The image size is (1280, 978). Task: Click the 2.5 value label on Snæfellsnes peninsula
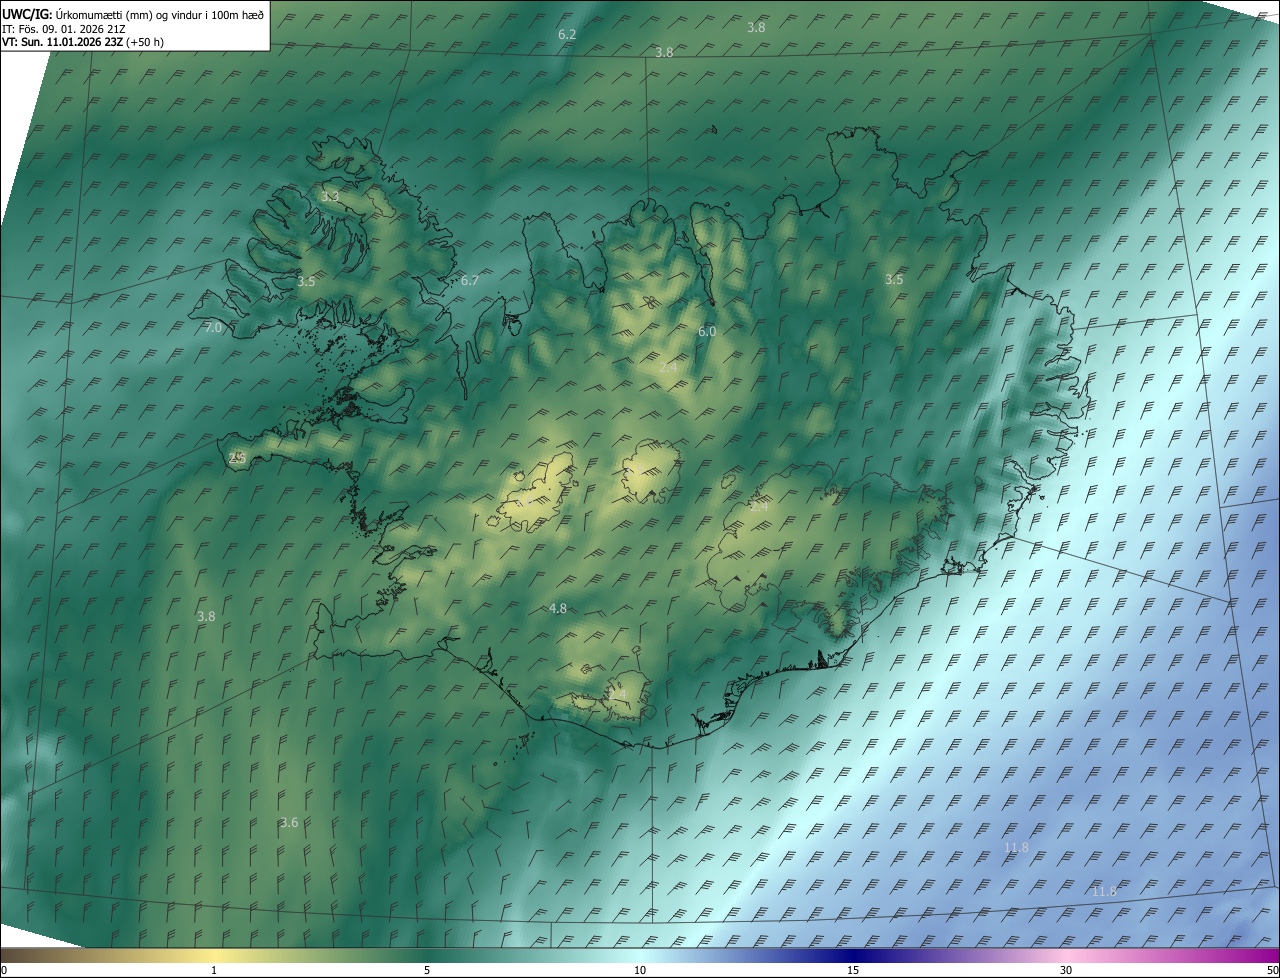[237, 457]
